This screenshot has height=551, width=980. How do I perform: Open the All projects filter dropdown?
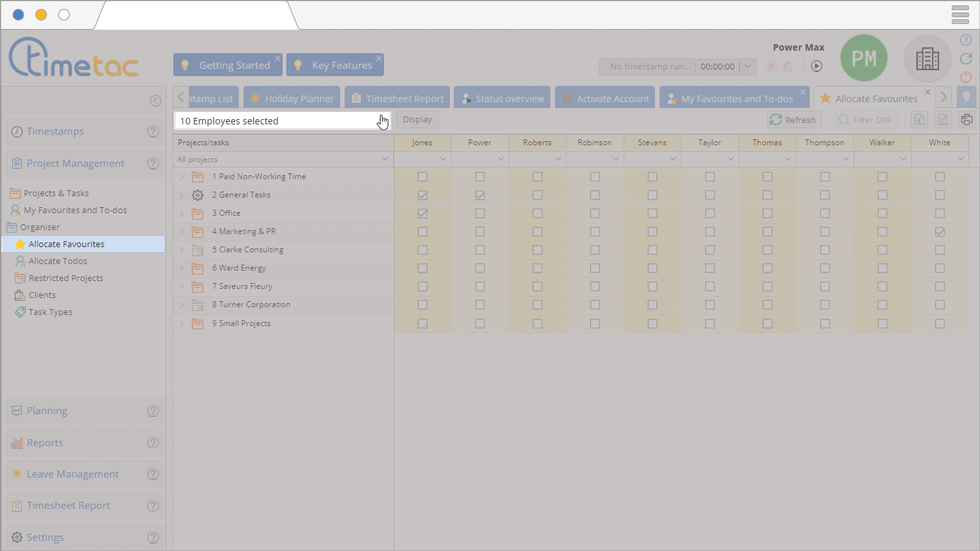[385, 159]
